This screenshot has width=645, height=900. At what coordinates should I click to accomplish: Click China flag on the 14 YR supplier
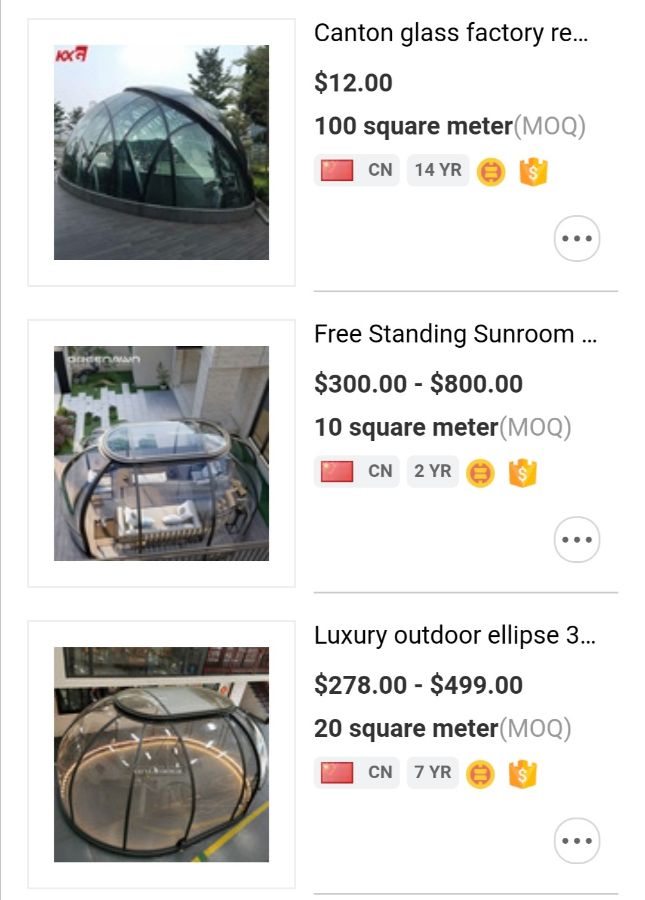coord(337,171)
